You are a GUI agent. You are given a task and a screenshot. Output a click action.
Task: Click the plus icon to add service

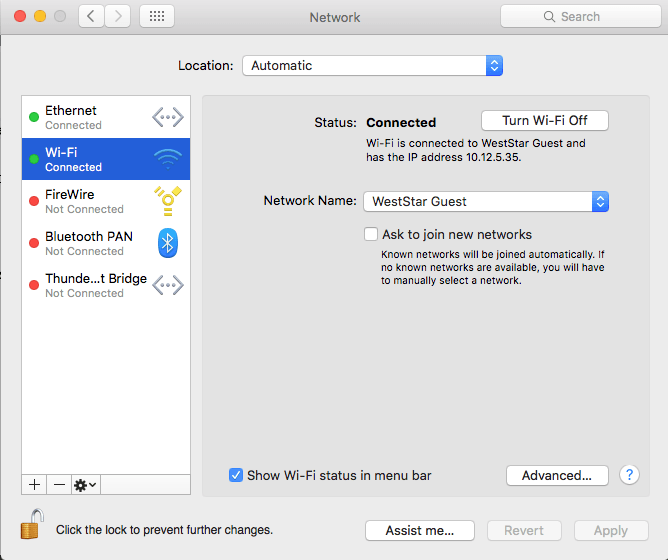(x=34, y=484)
